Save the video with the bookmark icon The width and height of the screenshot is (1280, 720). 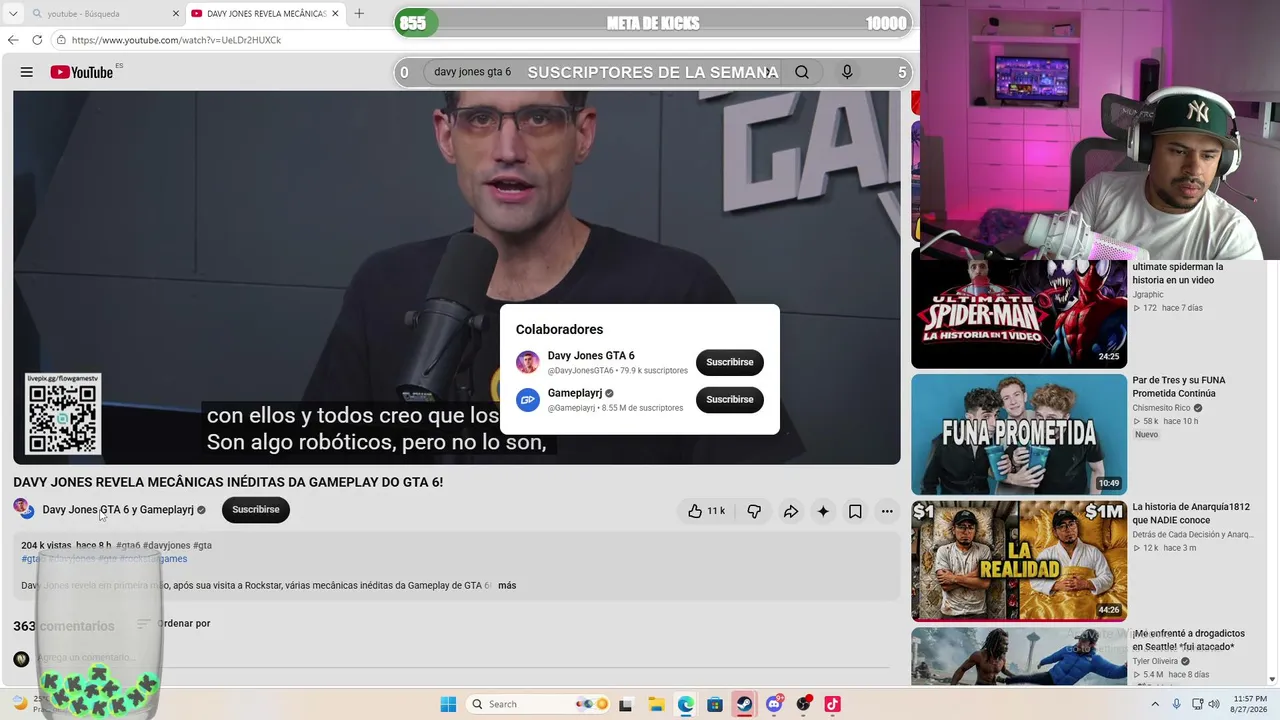(x=855, y=511)
